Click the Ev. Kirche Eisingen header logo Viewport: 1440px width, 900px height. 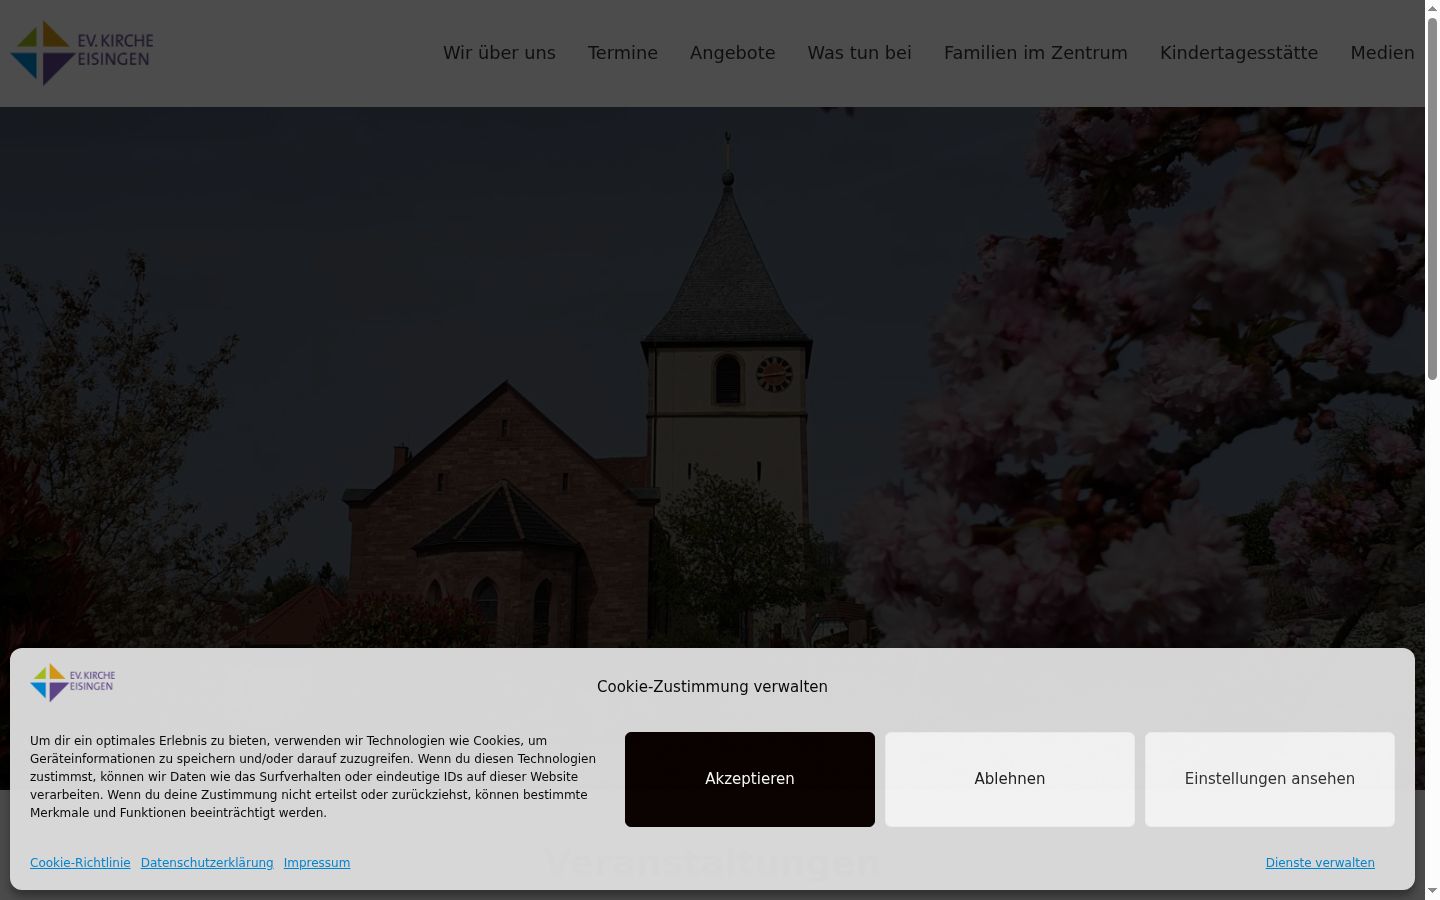coord(82,53)
